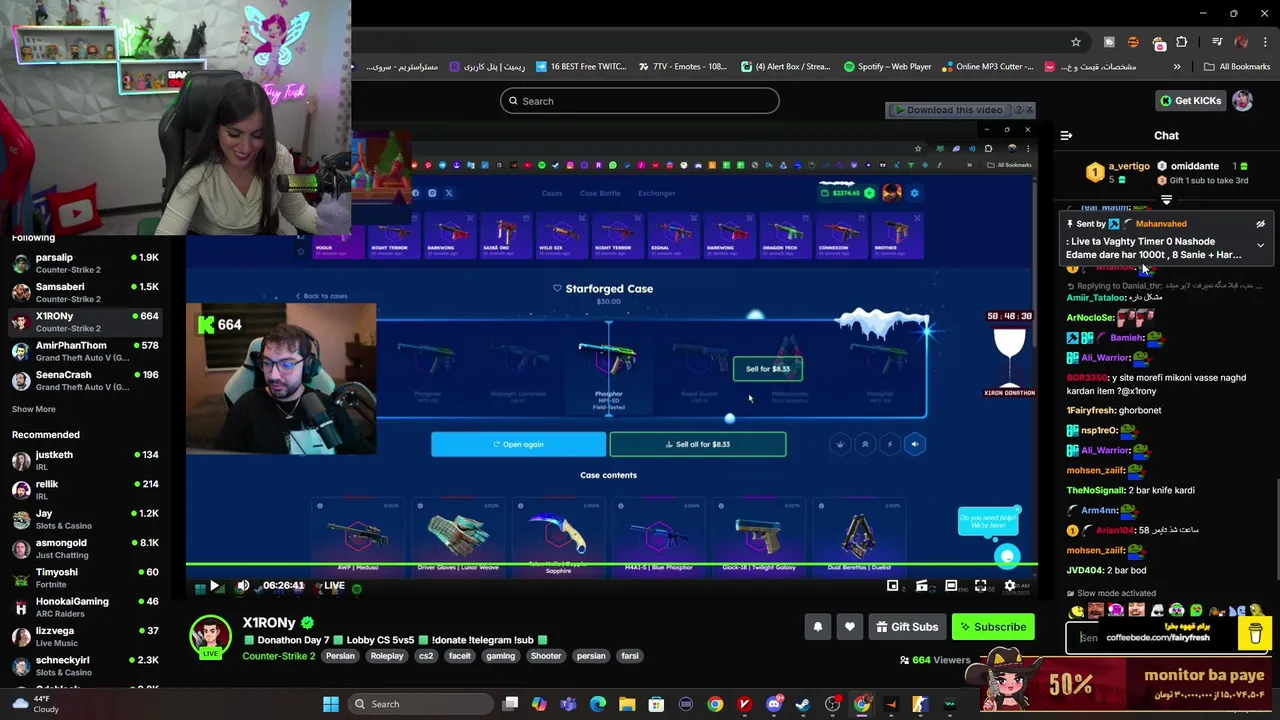Viewport: 1280px width, 720px height.
Task: Click Sell all for $8.33 button
Action: pyautogui.click(x=698, y=444)
